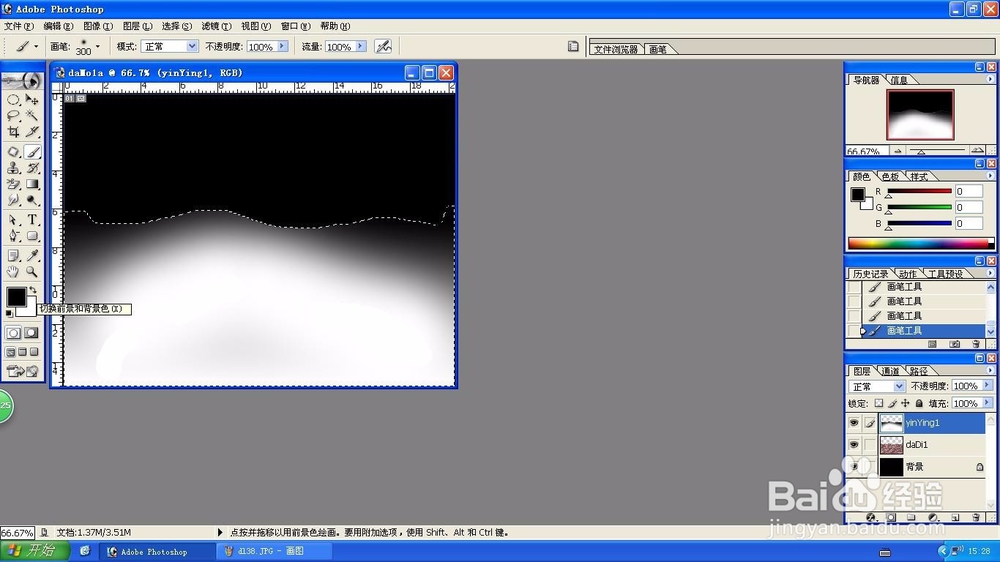This screenshot has height=562, width=1000.
Task: Switch to the 通道 tab
Action: 890,371
